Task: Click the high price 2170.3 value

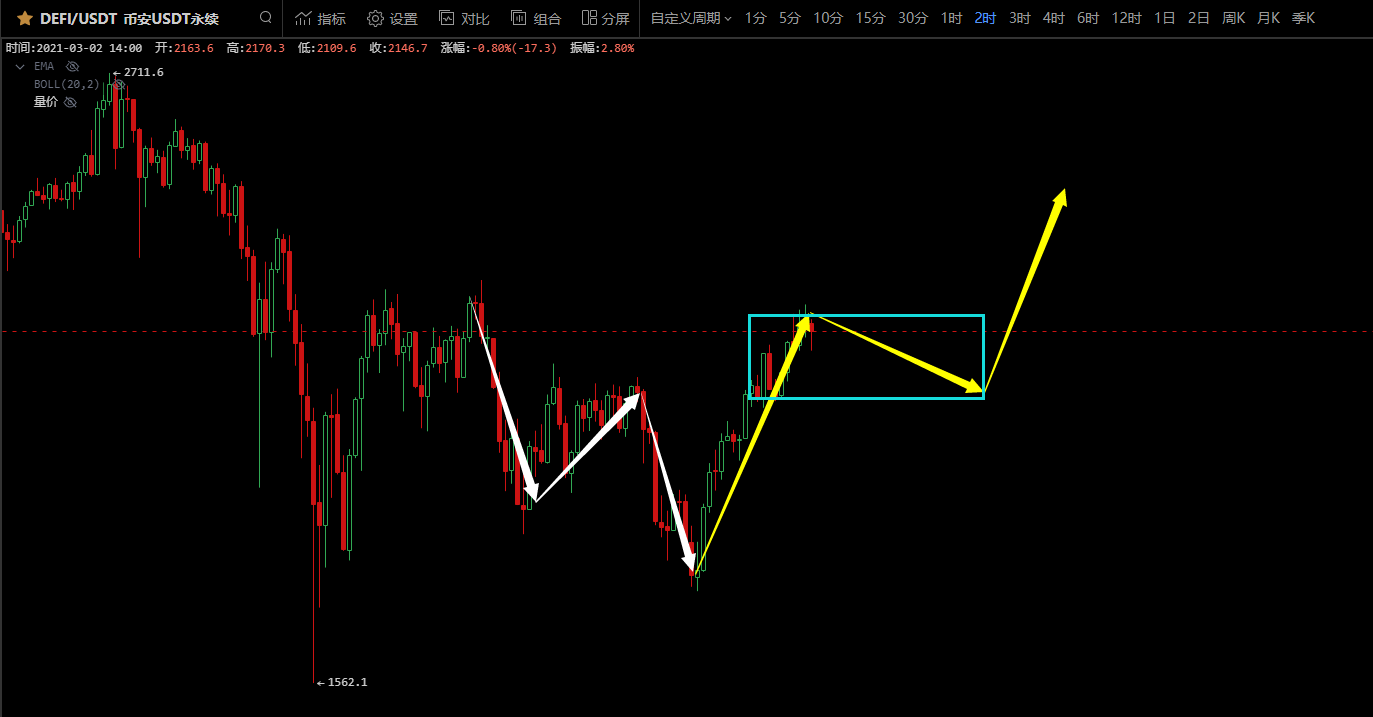Action: 264,48
